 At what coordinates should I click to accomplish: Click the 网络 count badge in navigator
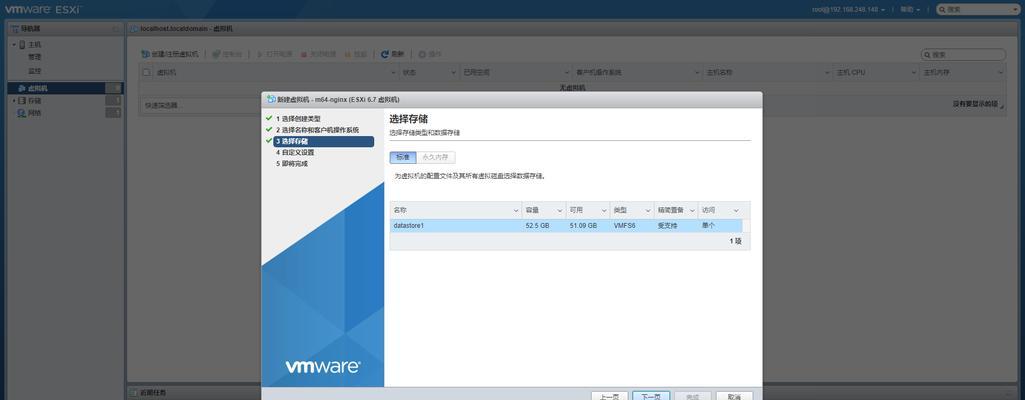(x=114, y=113)
